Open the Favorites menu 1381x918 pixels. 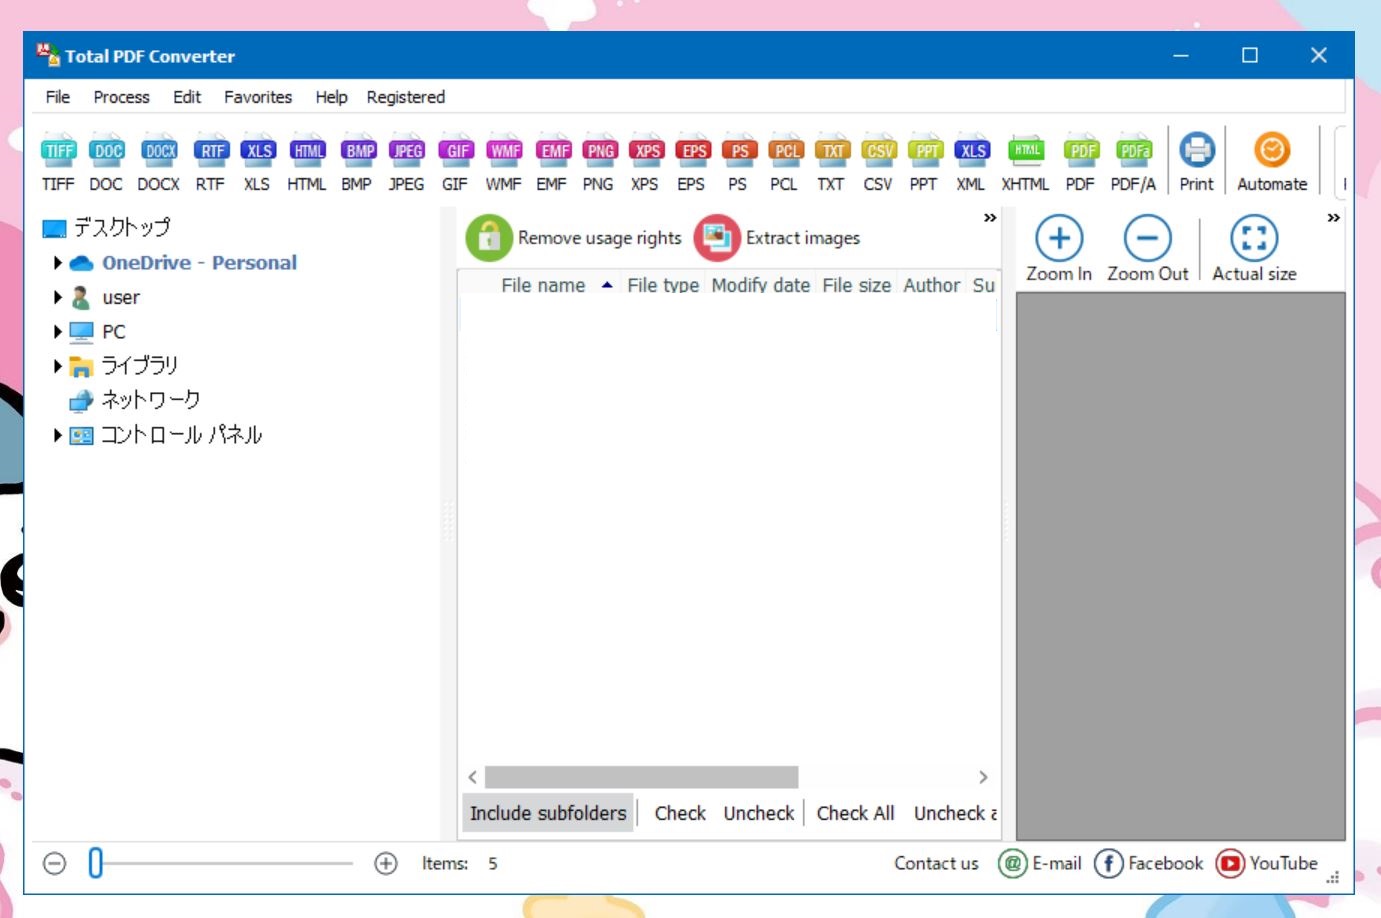pos(258,97)
